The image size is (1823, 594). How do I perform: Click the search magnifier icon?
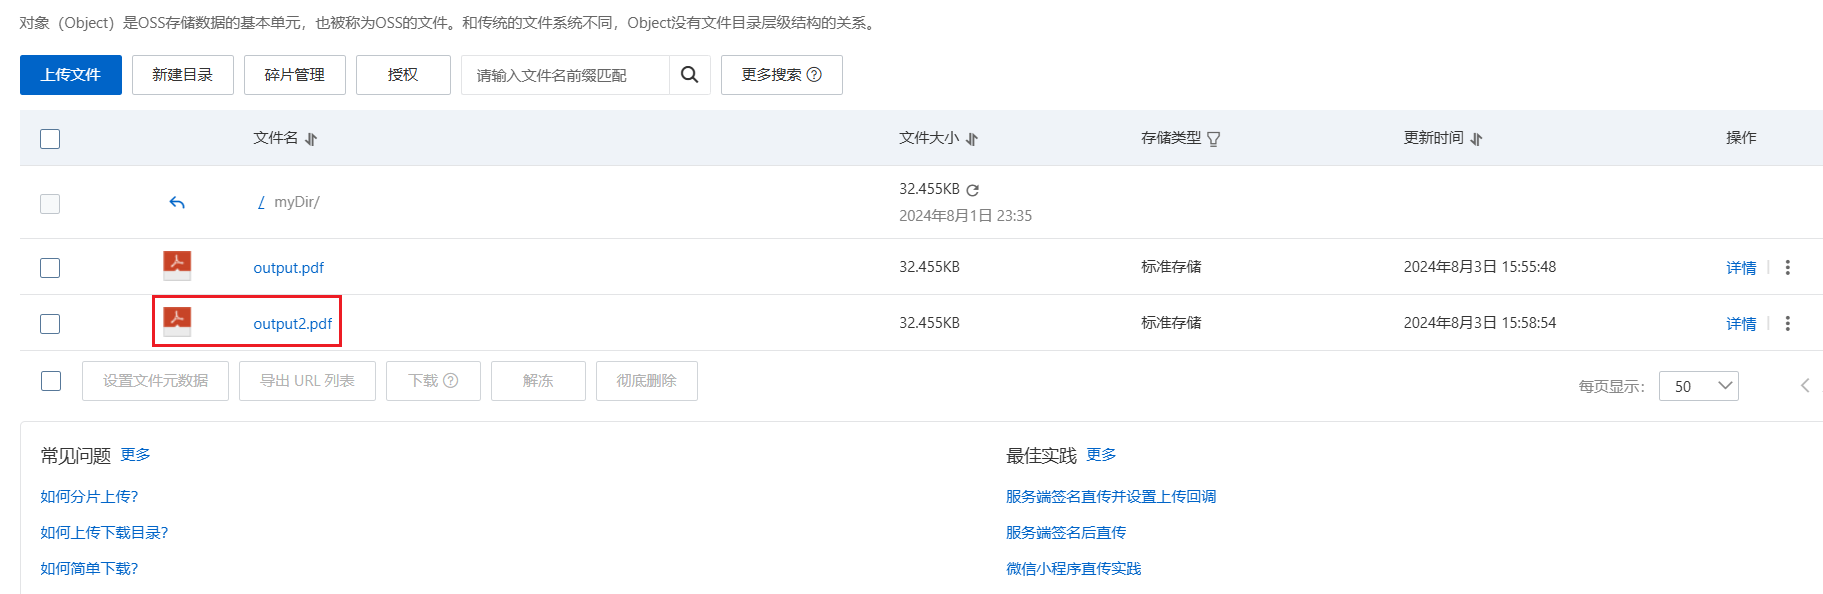(689, 75)
